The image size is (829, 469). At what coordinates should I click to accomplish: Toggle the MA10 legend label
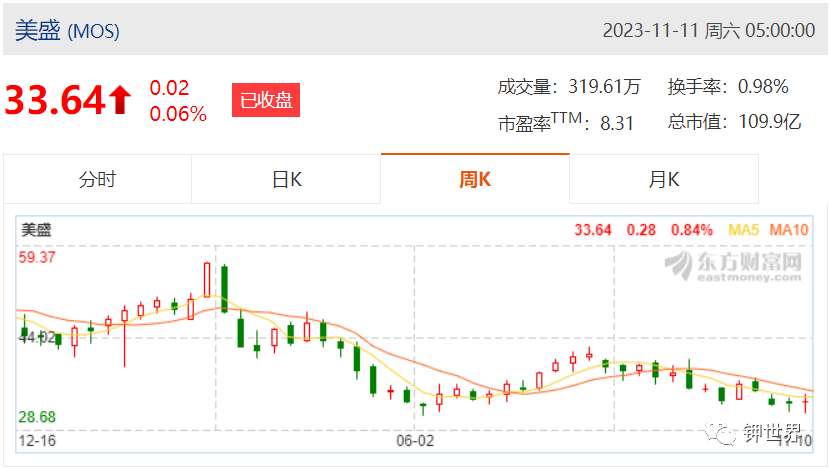[789, 230]
